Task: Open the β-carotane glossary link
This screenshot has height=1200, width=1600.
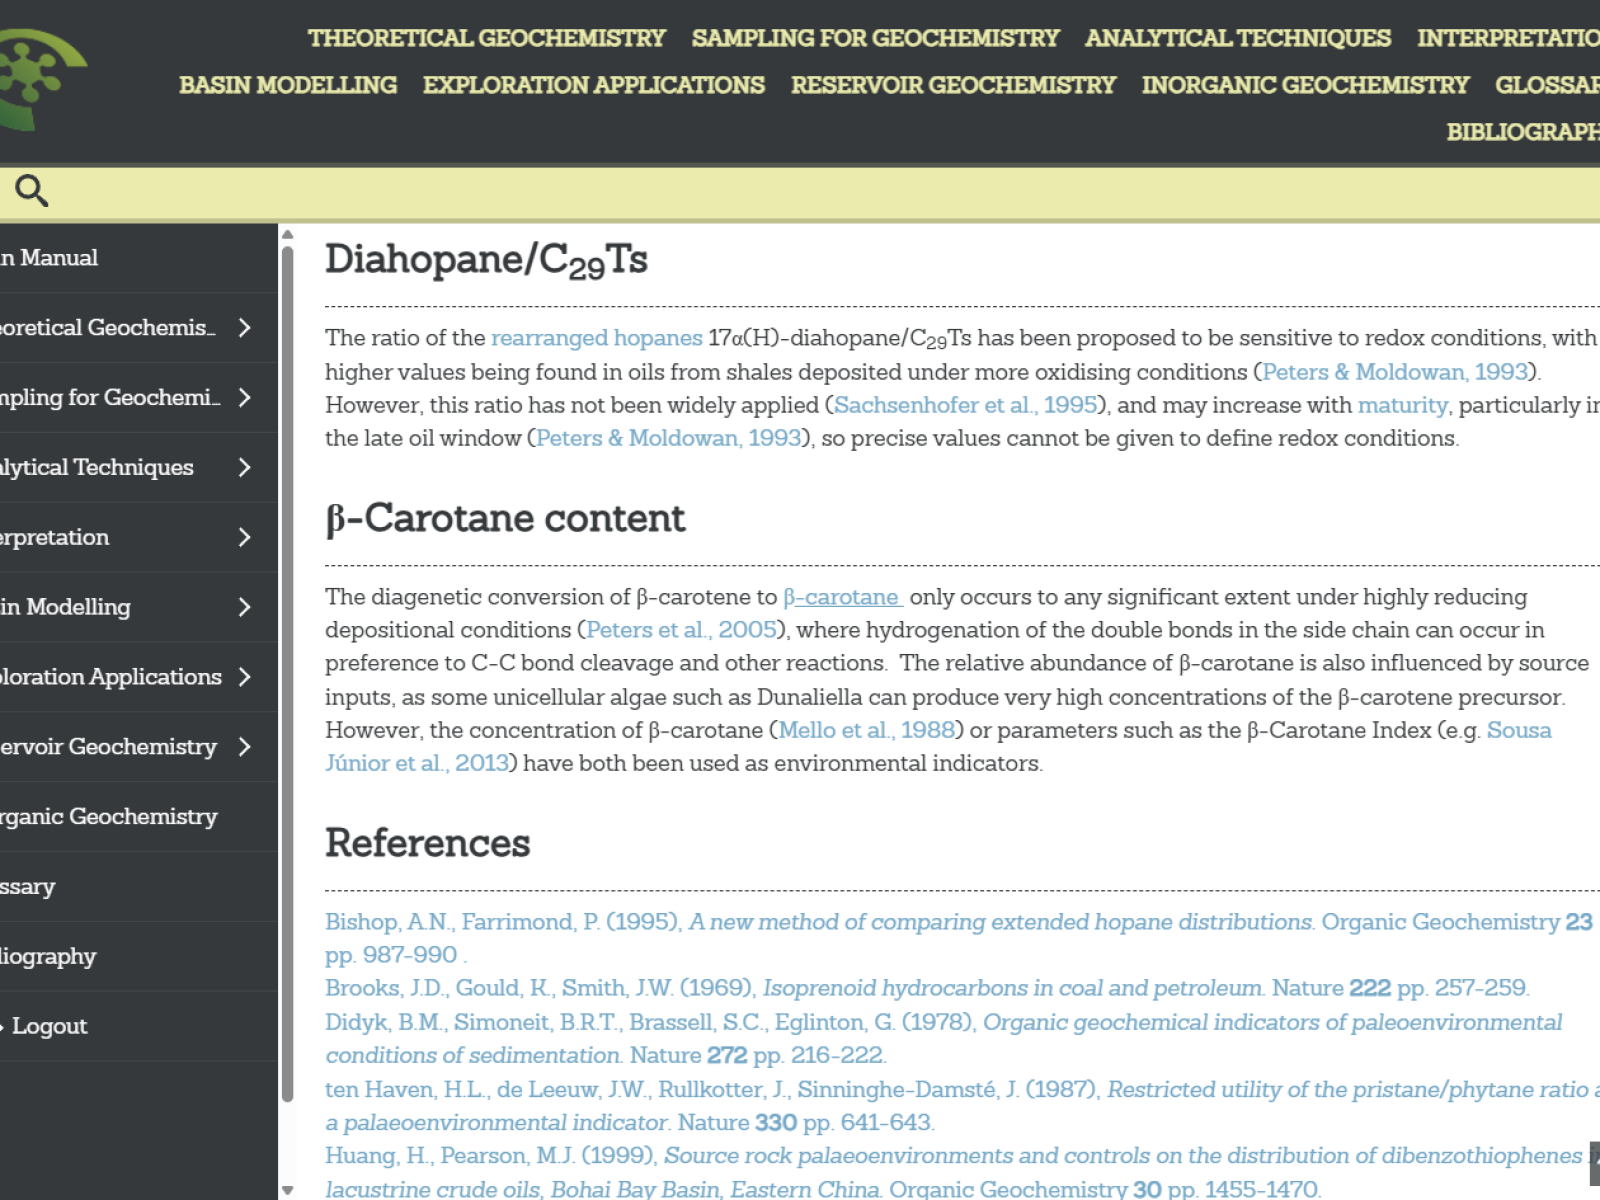Action: 842,597
